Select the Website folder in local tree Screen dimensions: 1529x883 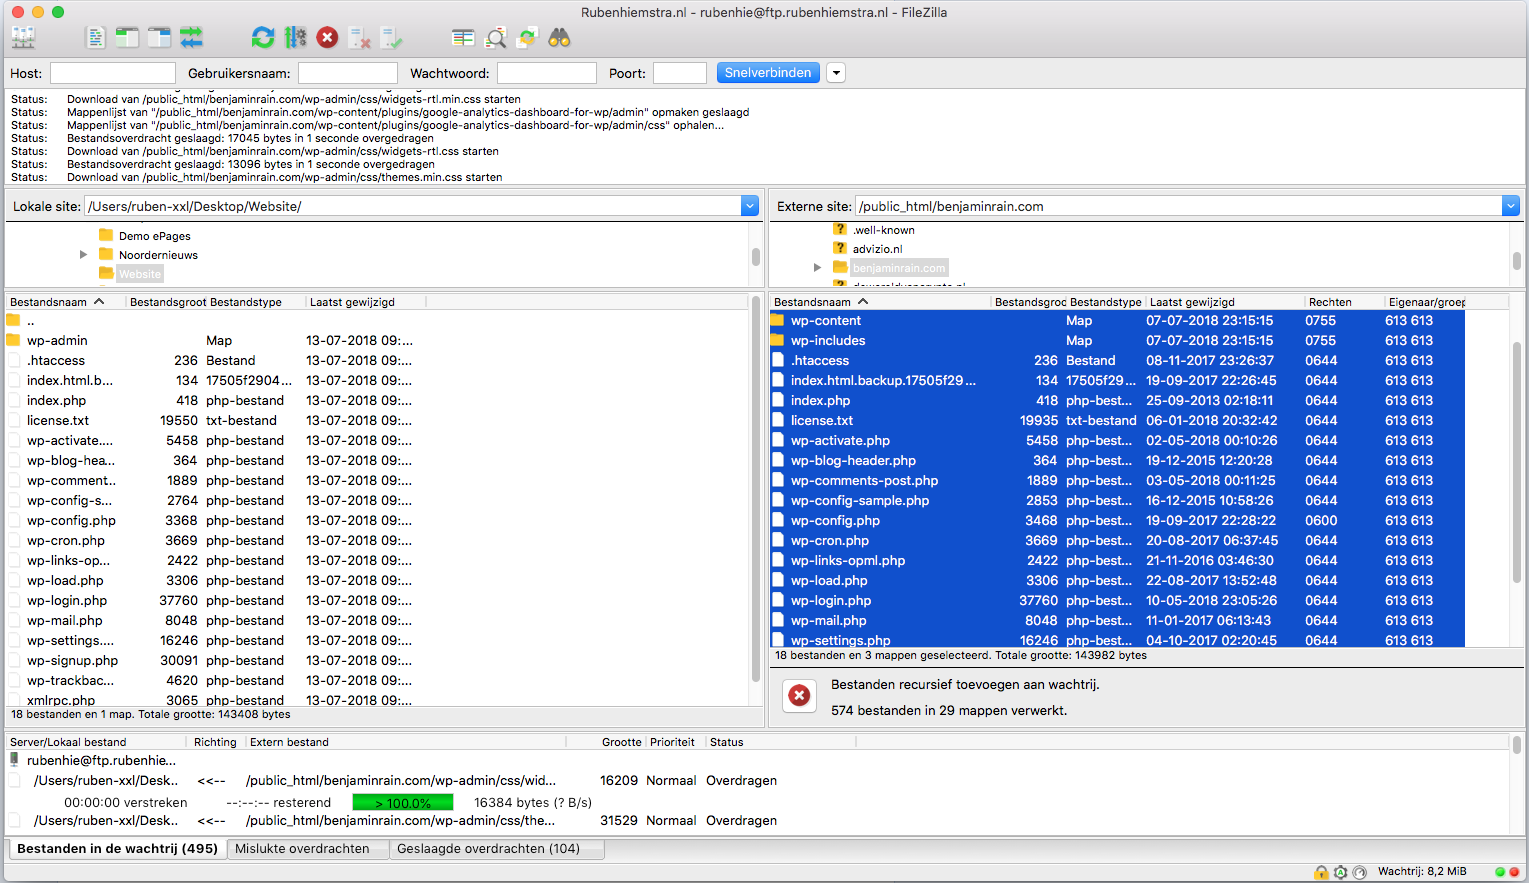139,274
